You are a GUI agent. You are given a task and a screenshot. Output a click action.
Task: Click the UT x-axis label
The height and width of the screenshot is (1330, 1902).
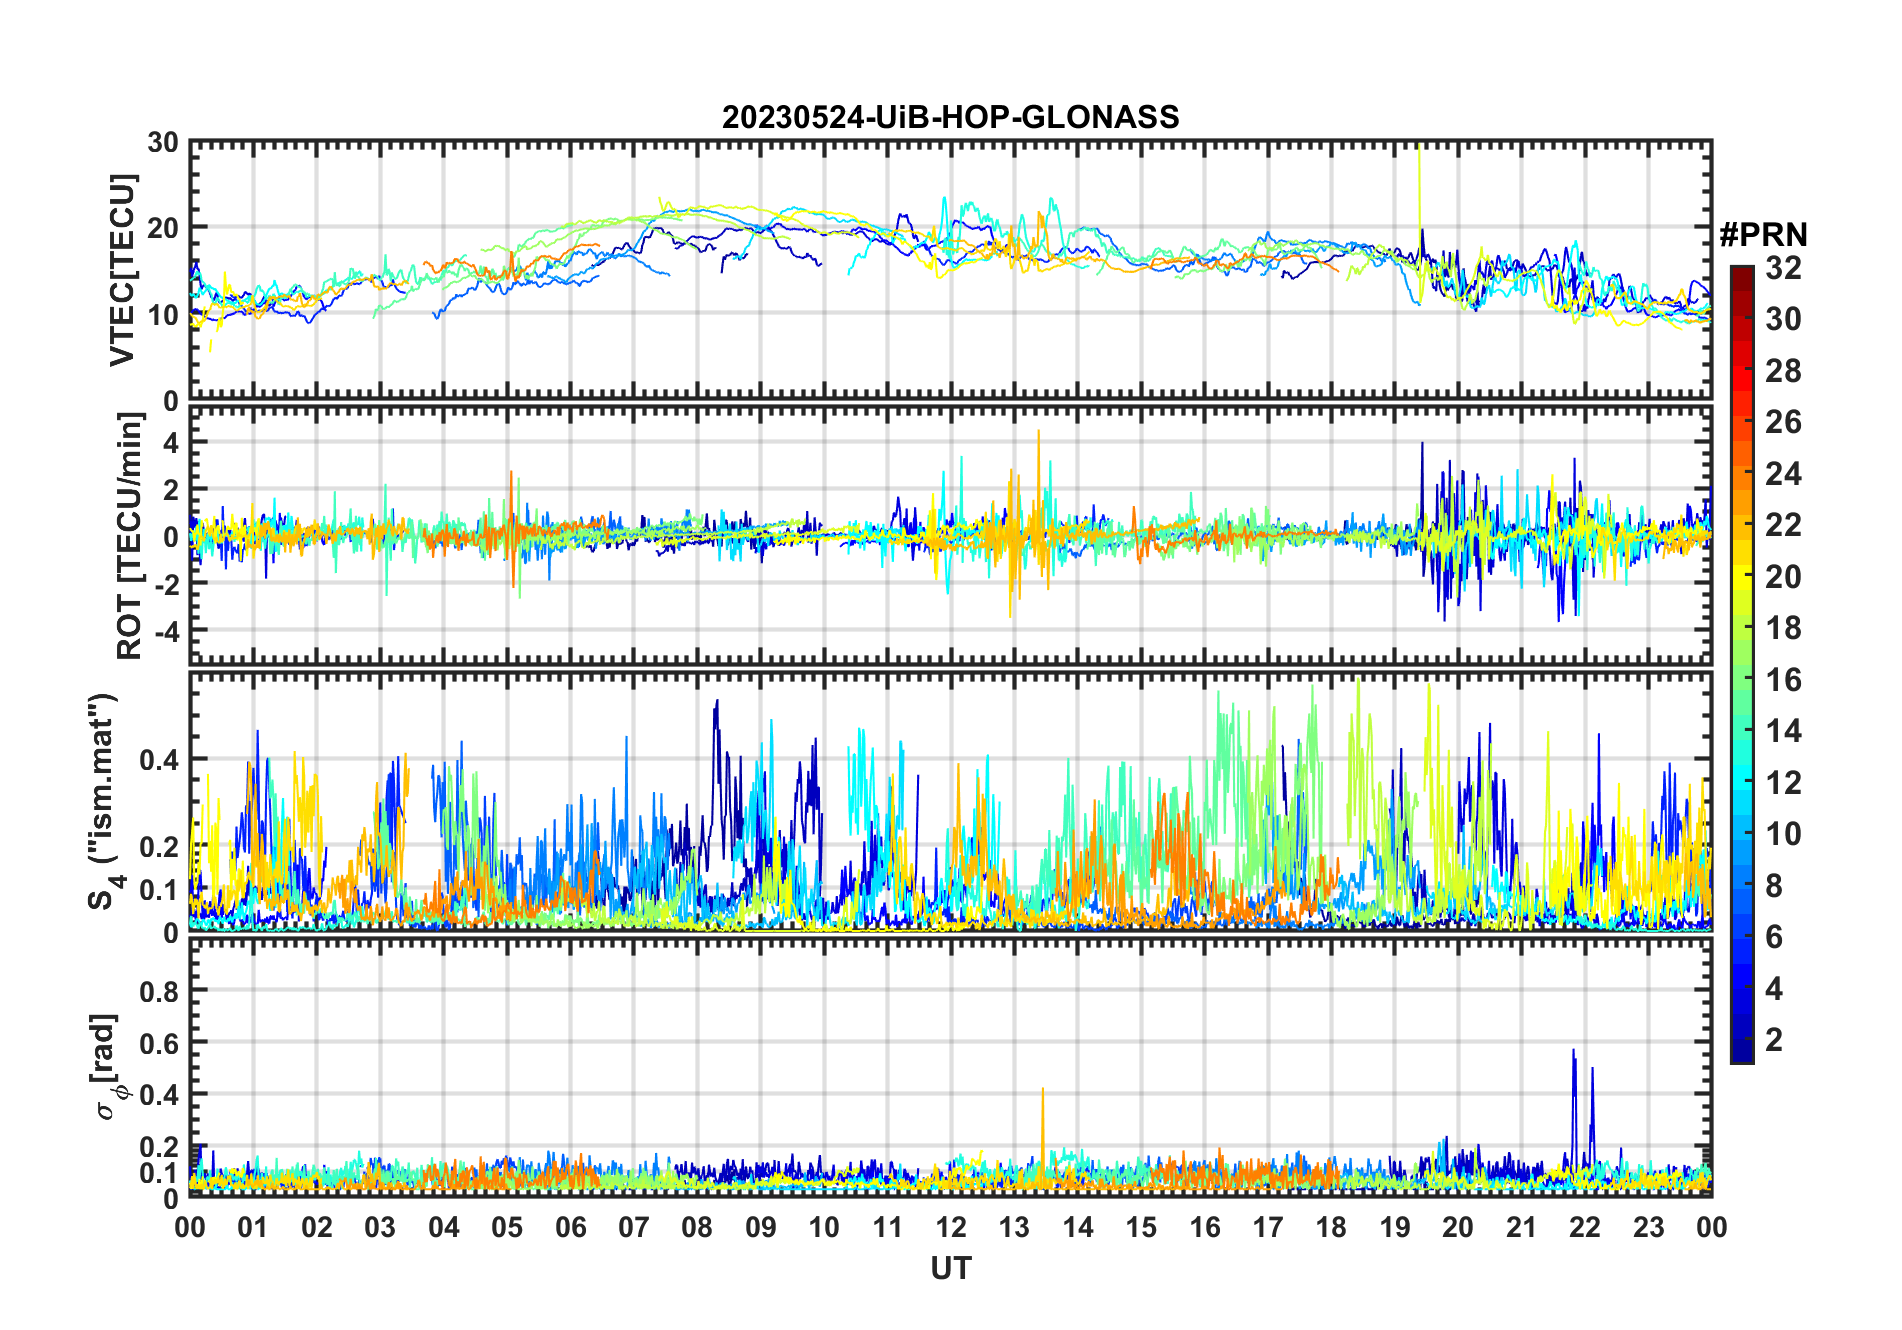point(950,1268)
